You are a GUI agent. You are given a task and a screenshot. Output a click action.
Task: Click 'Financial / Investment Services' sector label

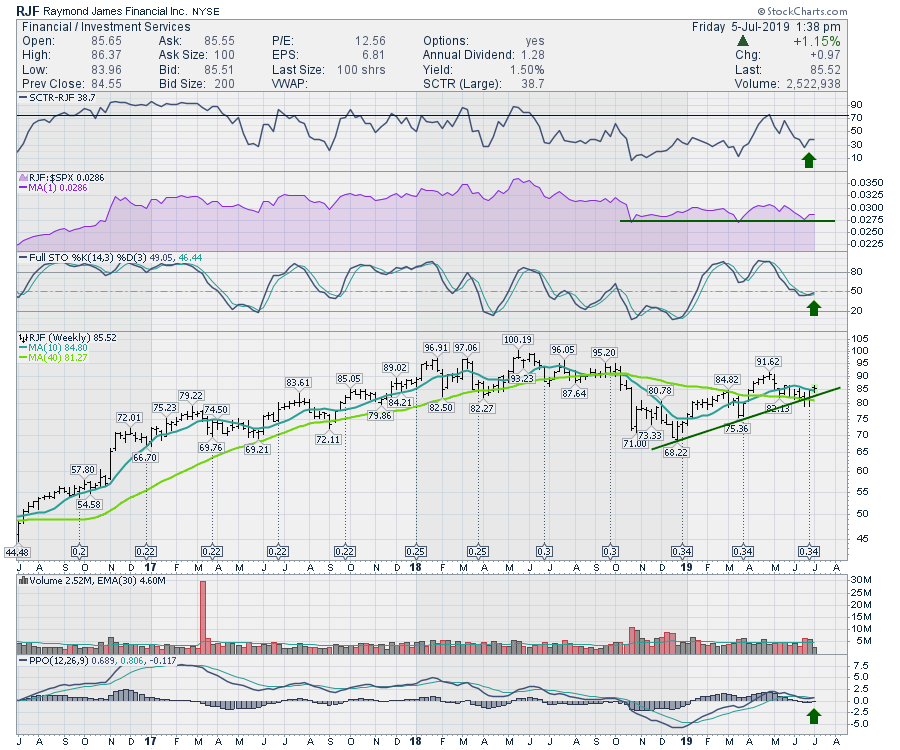(x=106, y=27)
